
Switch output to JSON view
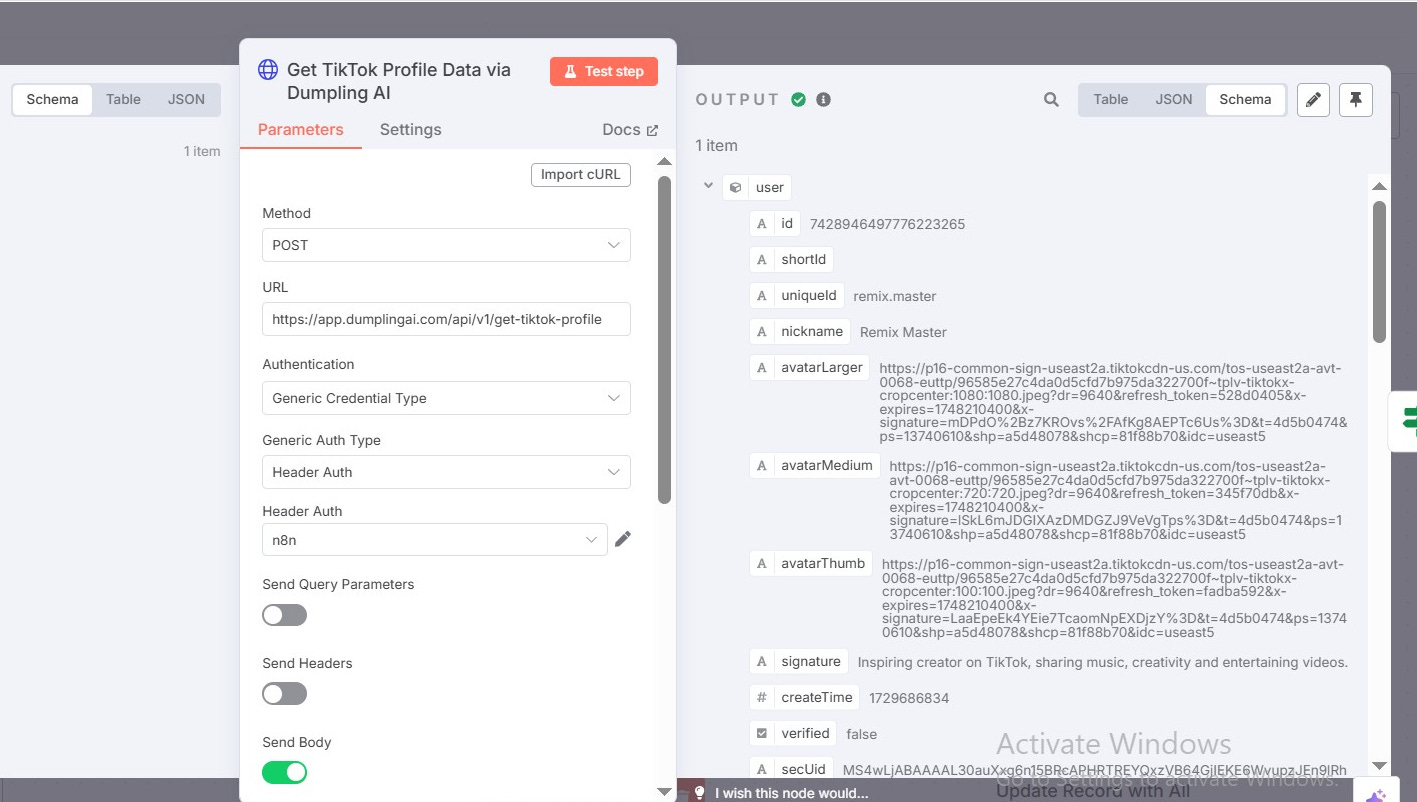1173,99
